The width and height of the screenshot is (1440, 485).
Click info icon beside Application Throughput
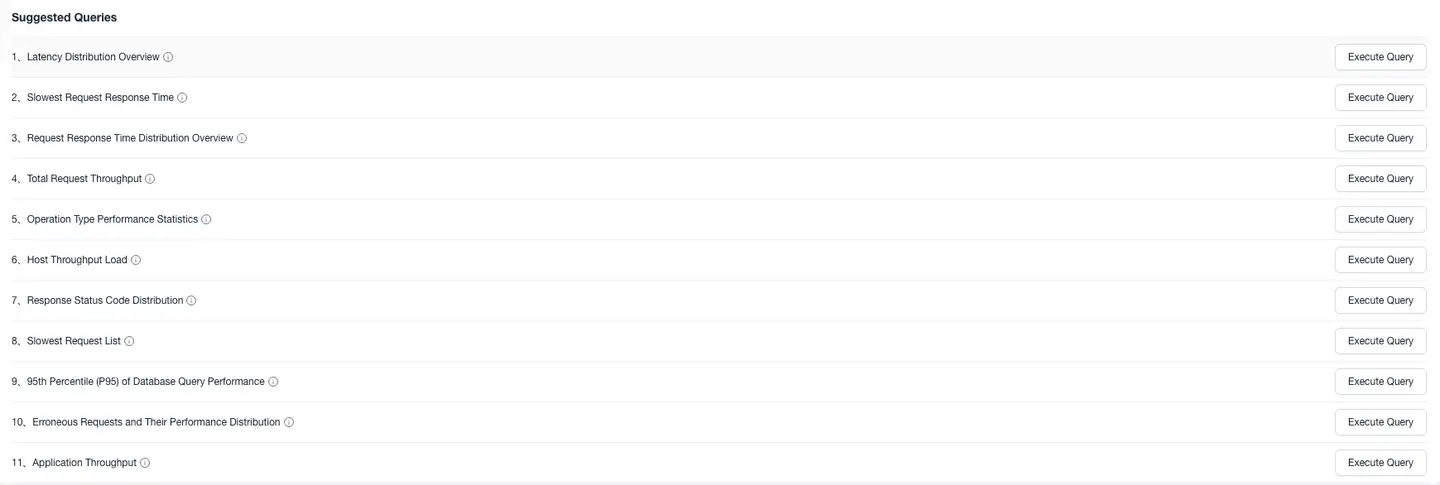pos(145,463)
